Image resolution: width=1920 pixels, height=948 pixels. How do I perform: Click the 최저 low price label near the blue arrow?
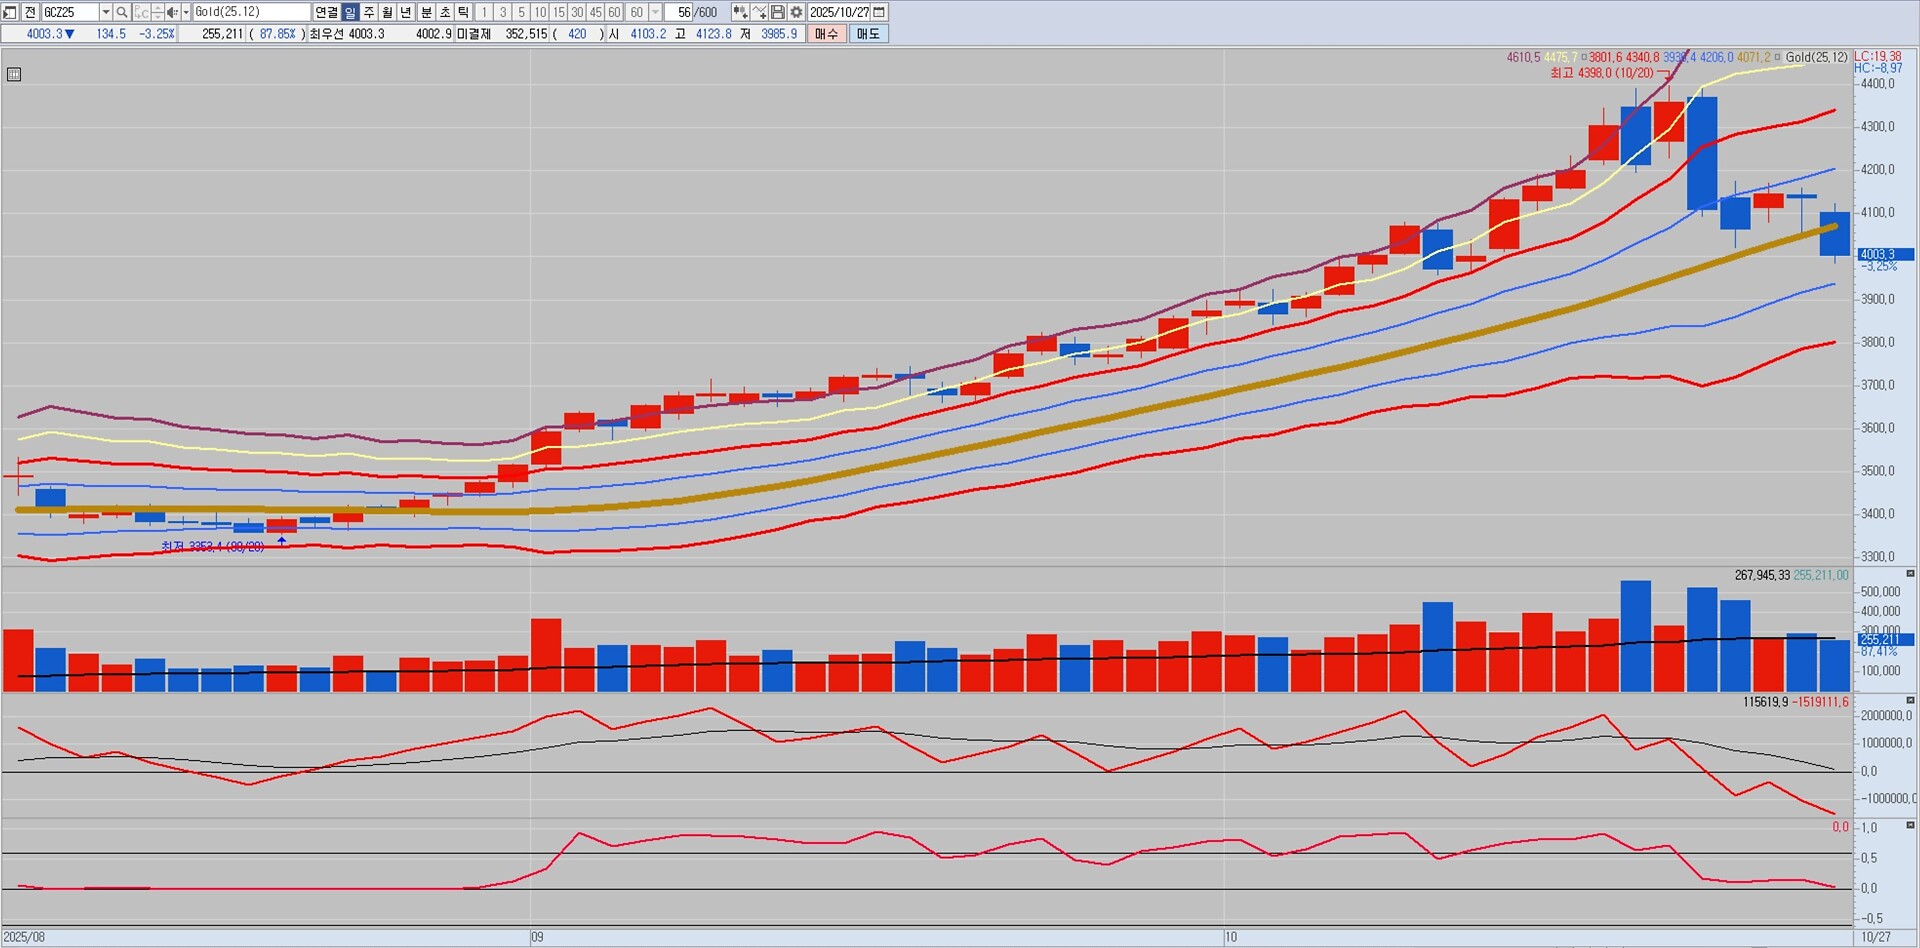(x=213, y=547)
